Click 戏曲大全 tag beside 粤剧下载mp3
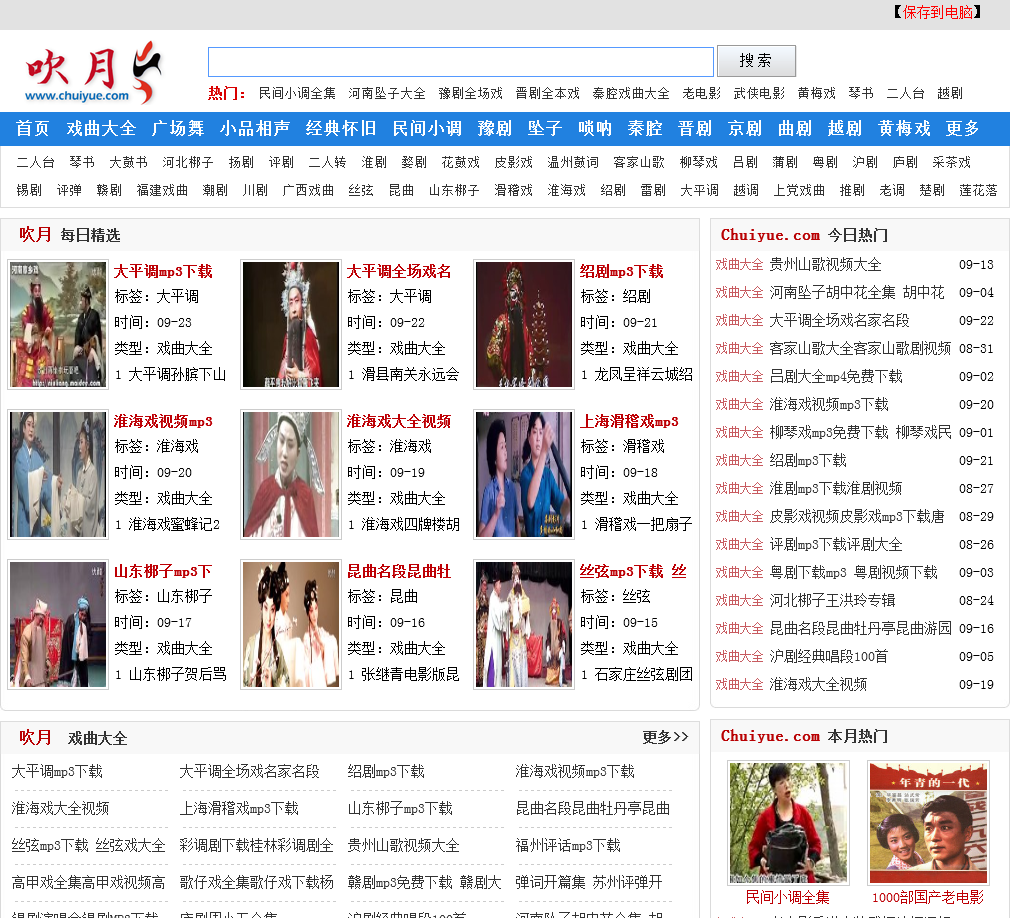The image size is (1010, 918). pos(739,573)
